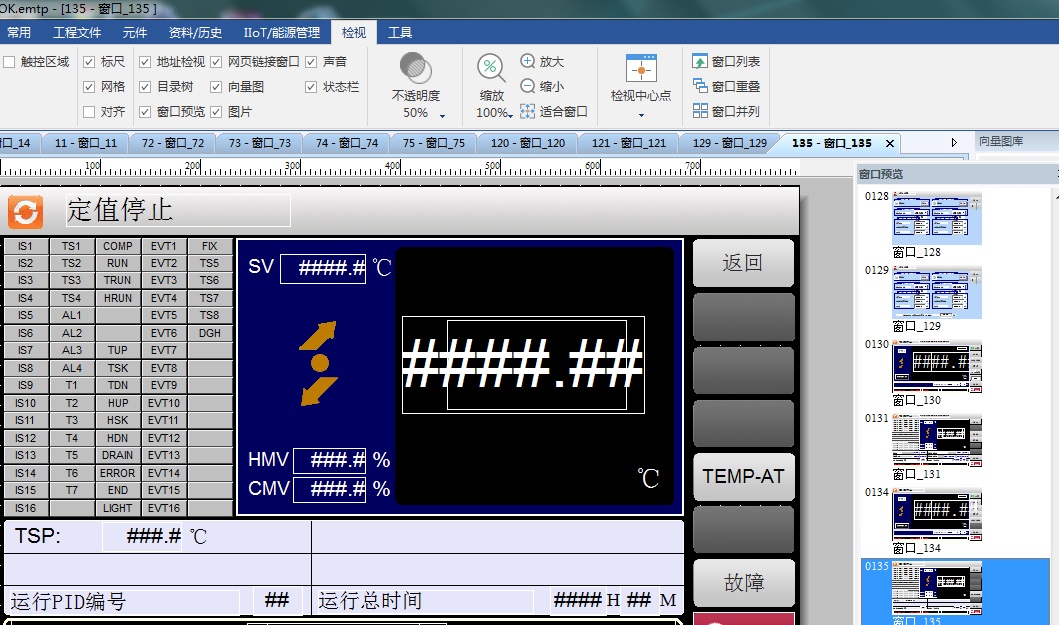
Task: Click the 缩小 zoom out icon
Action: (x=528, y=87)
